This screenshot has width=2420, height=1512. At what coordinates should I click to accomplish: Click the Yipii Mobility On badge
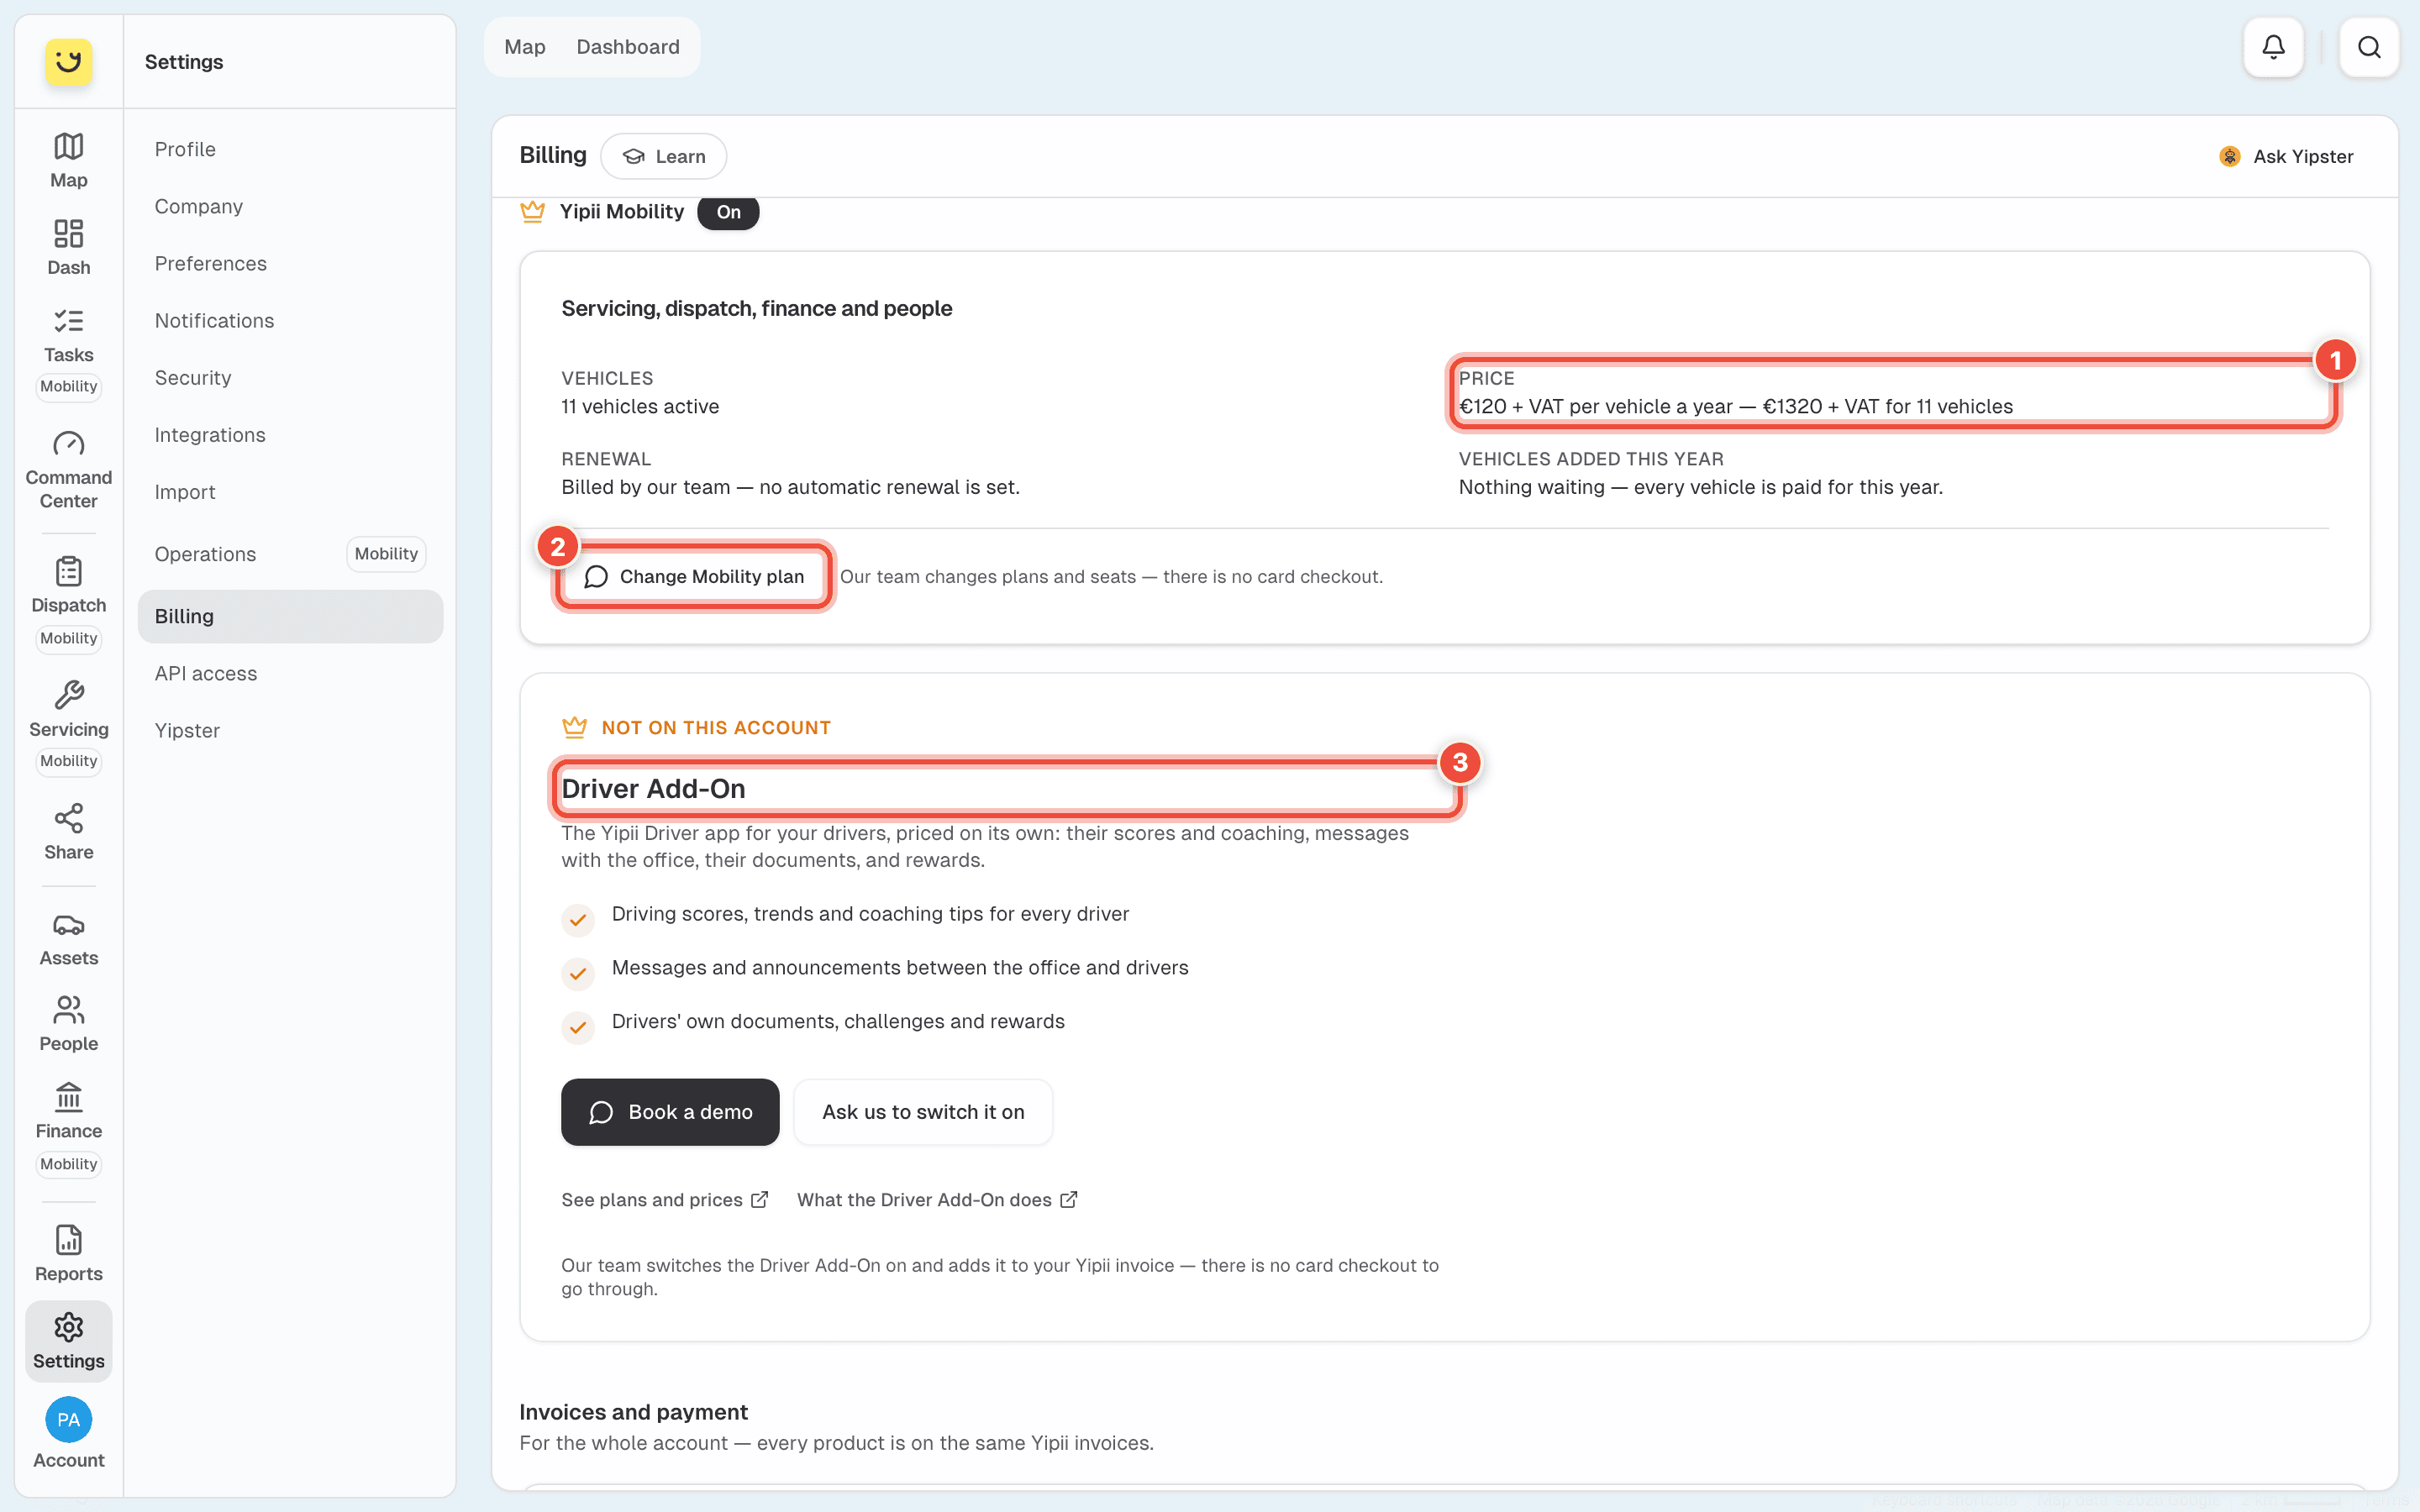pyautogui.click(x=728, y=212)
